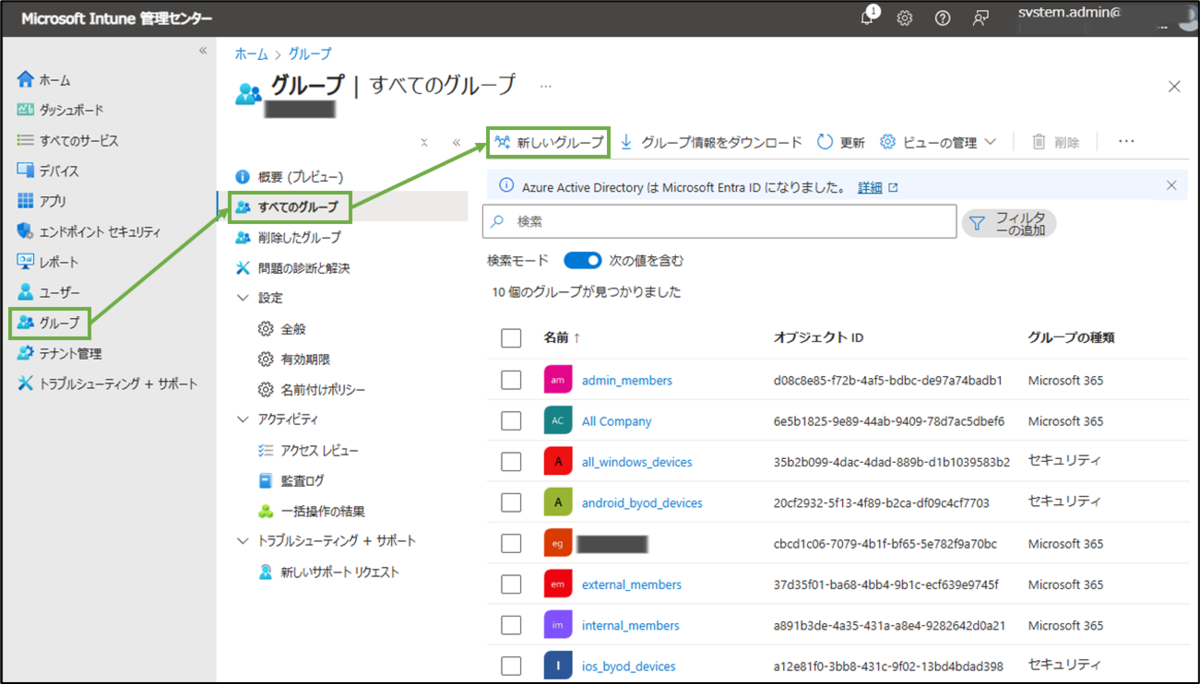Open external_members group link

(632, 584)
